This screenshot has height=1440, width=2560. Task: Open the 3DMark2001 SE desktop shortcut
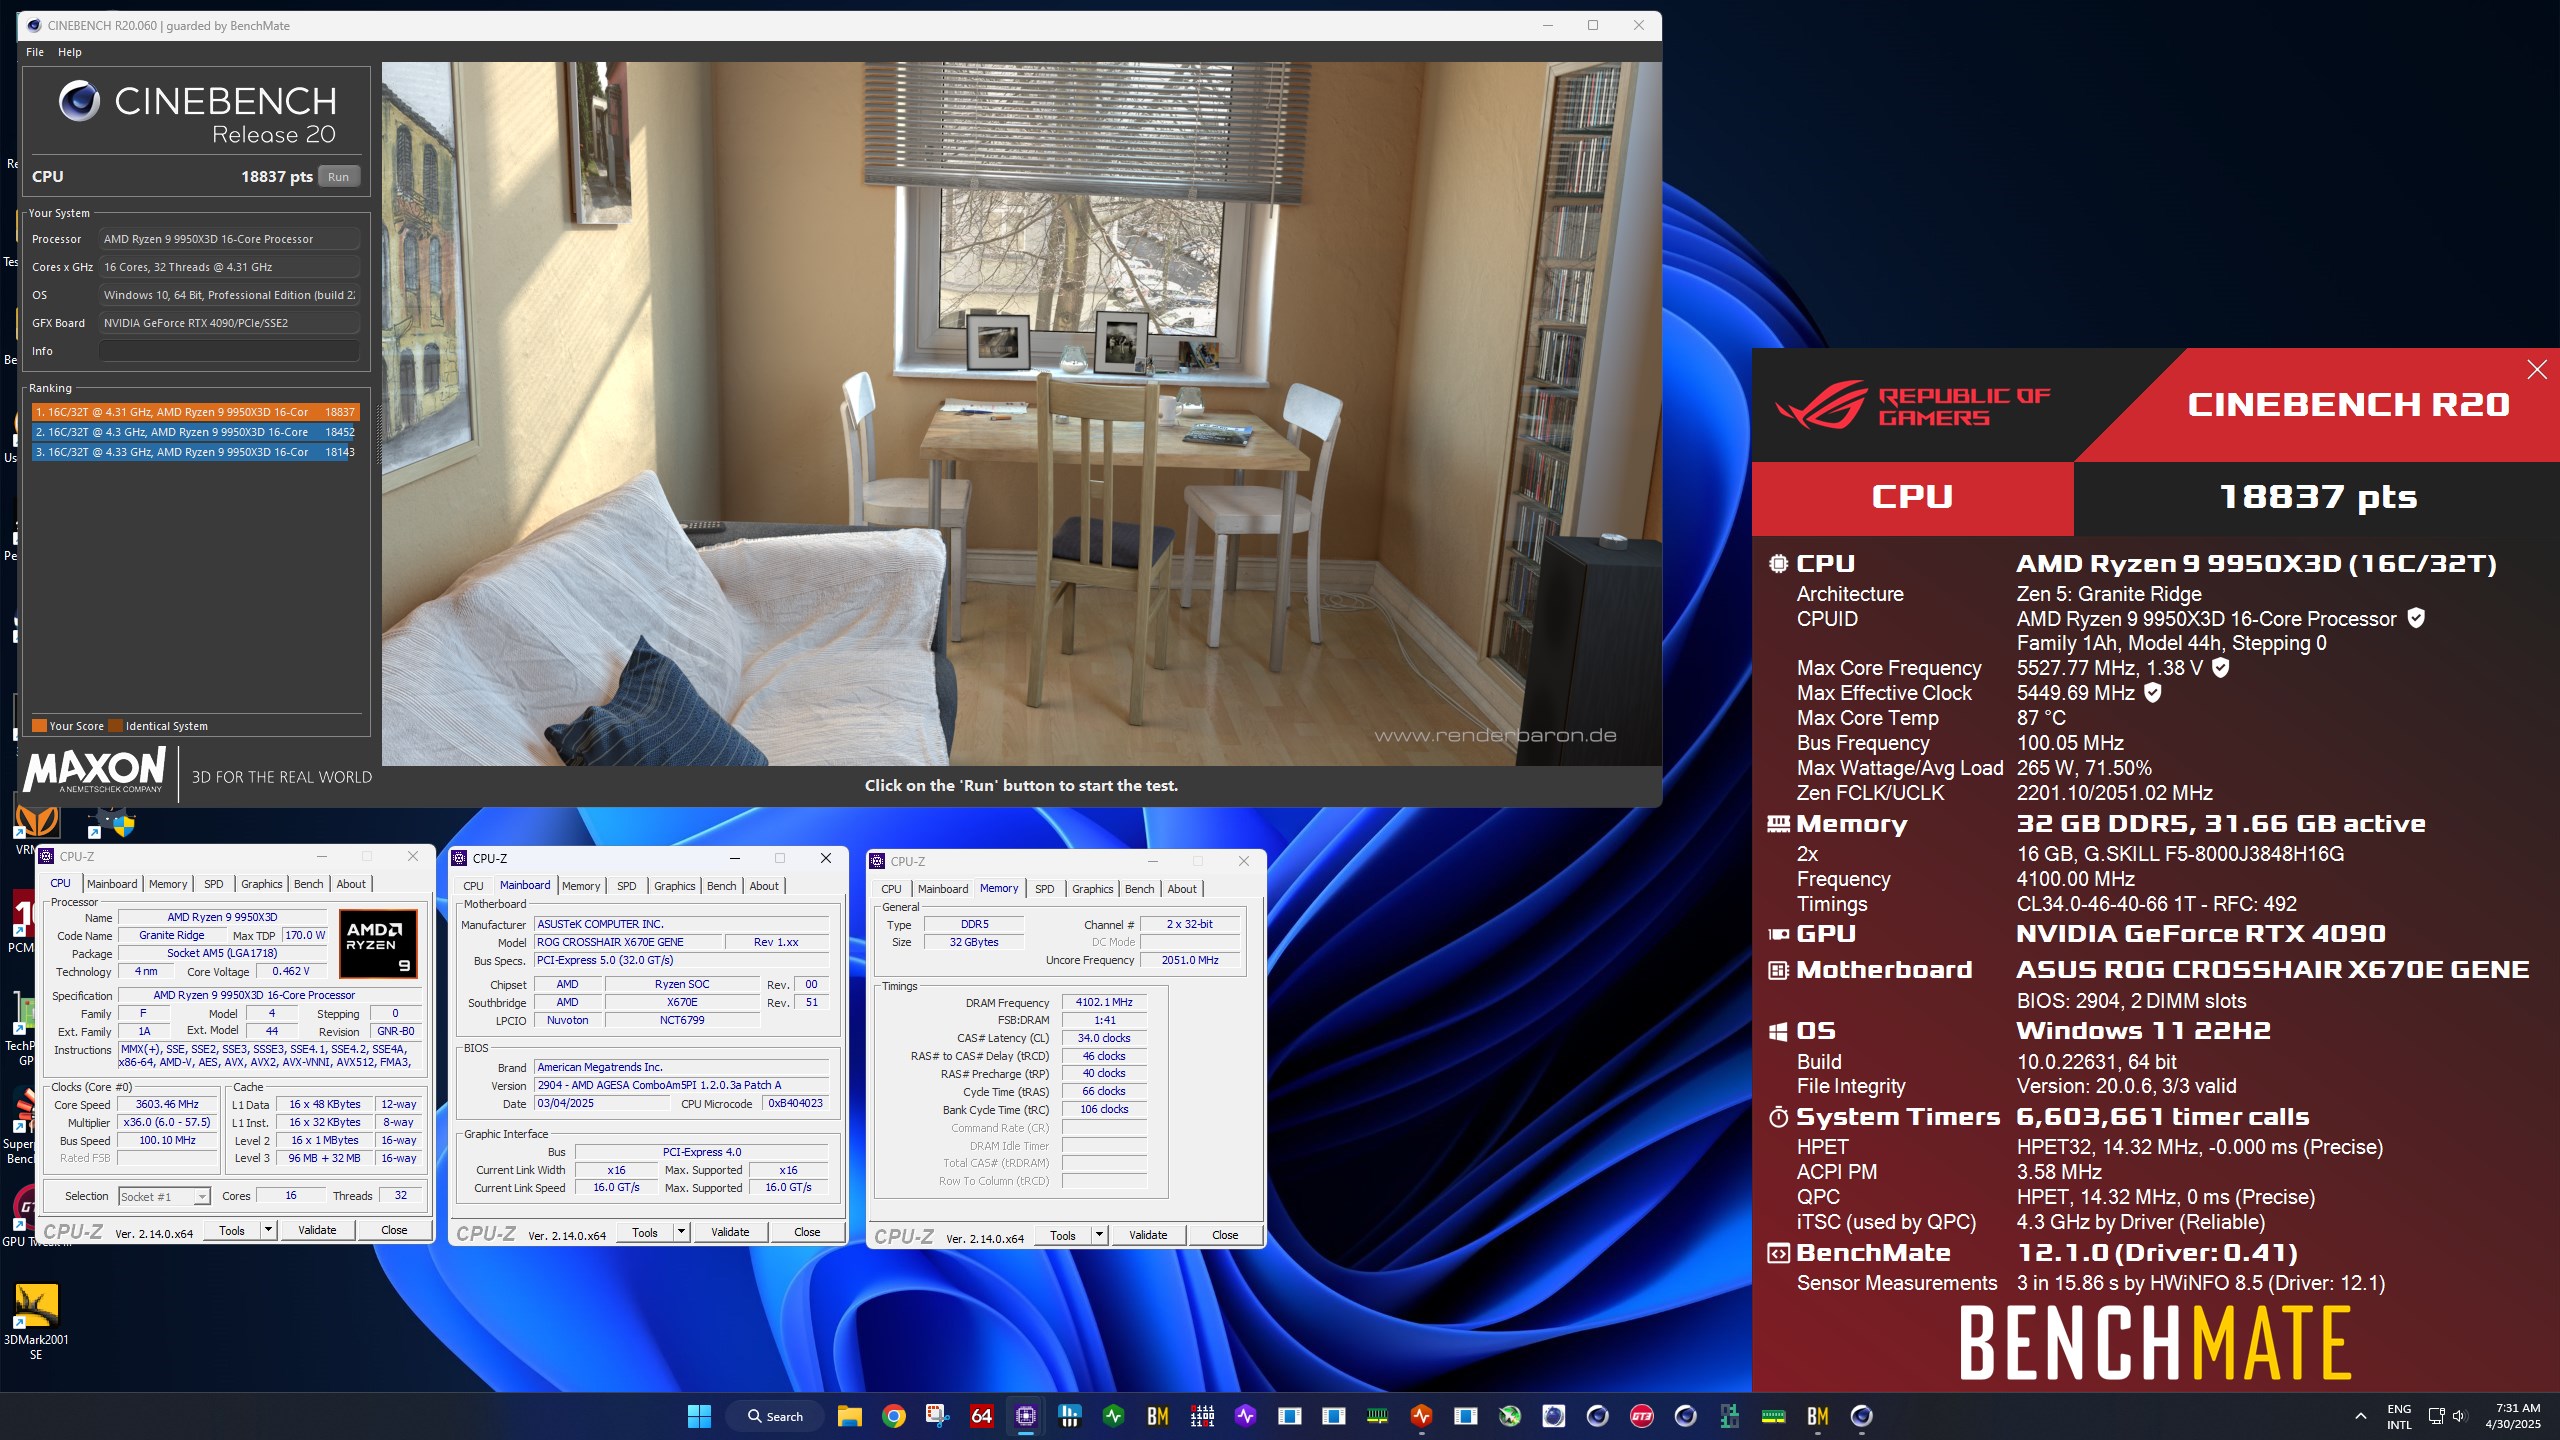(x=36, y=1320)
